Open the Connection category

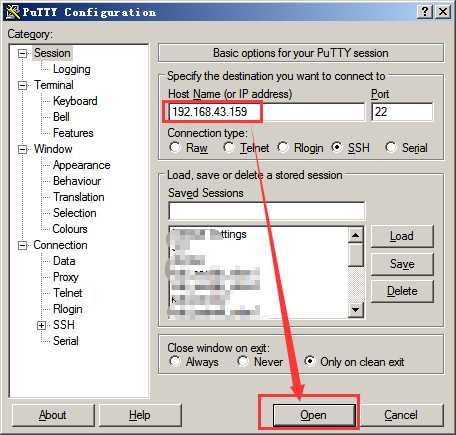[x=60, y=245]
